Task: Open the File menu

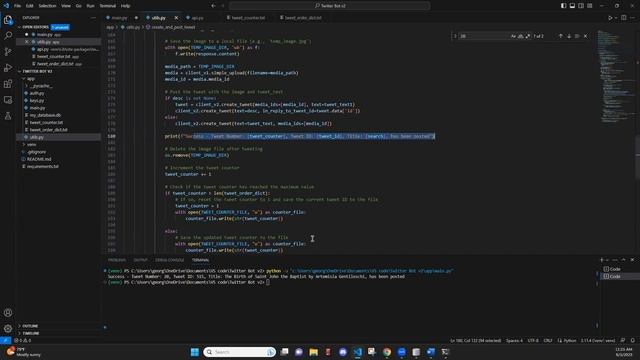Action: 18,6
